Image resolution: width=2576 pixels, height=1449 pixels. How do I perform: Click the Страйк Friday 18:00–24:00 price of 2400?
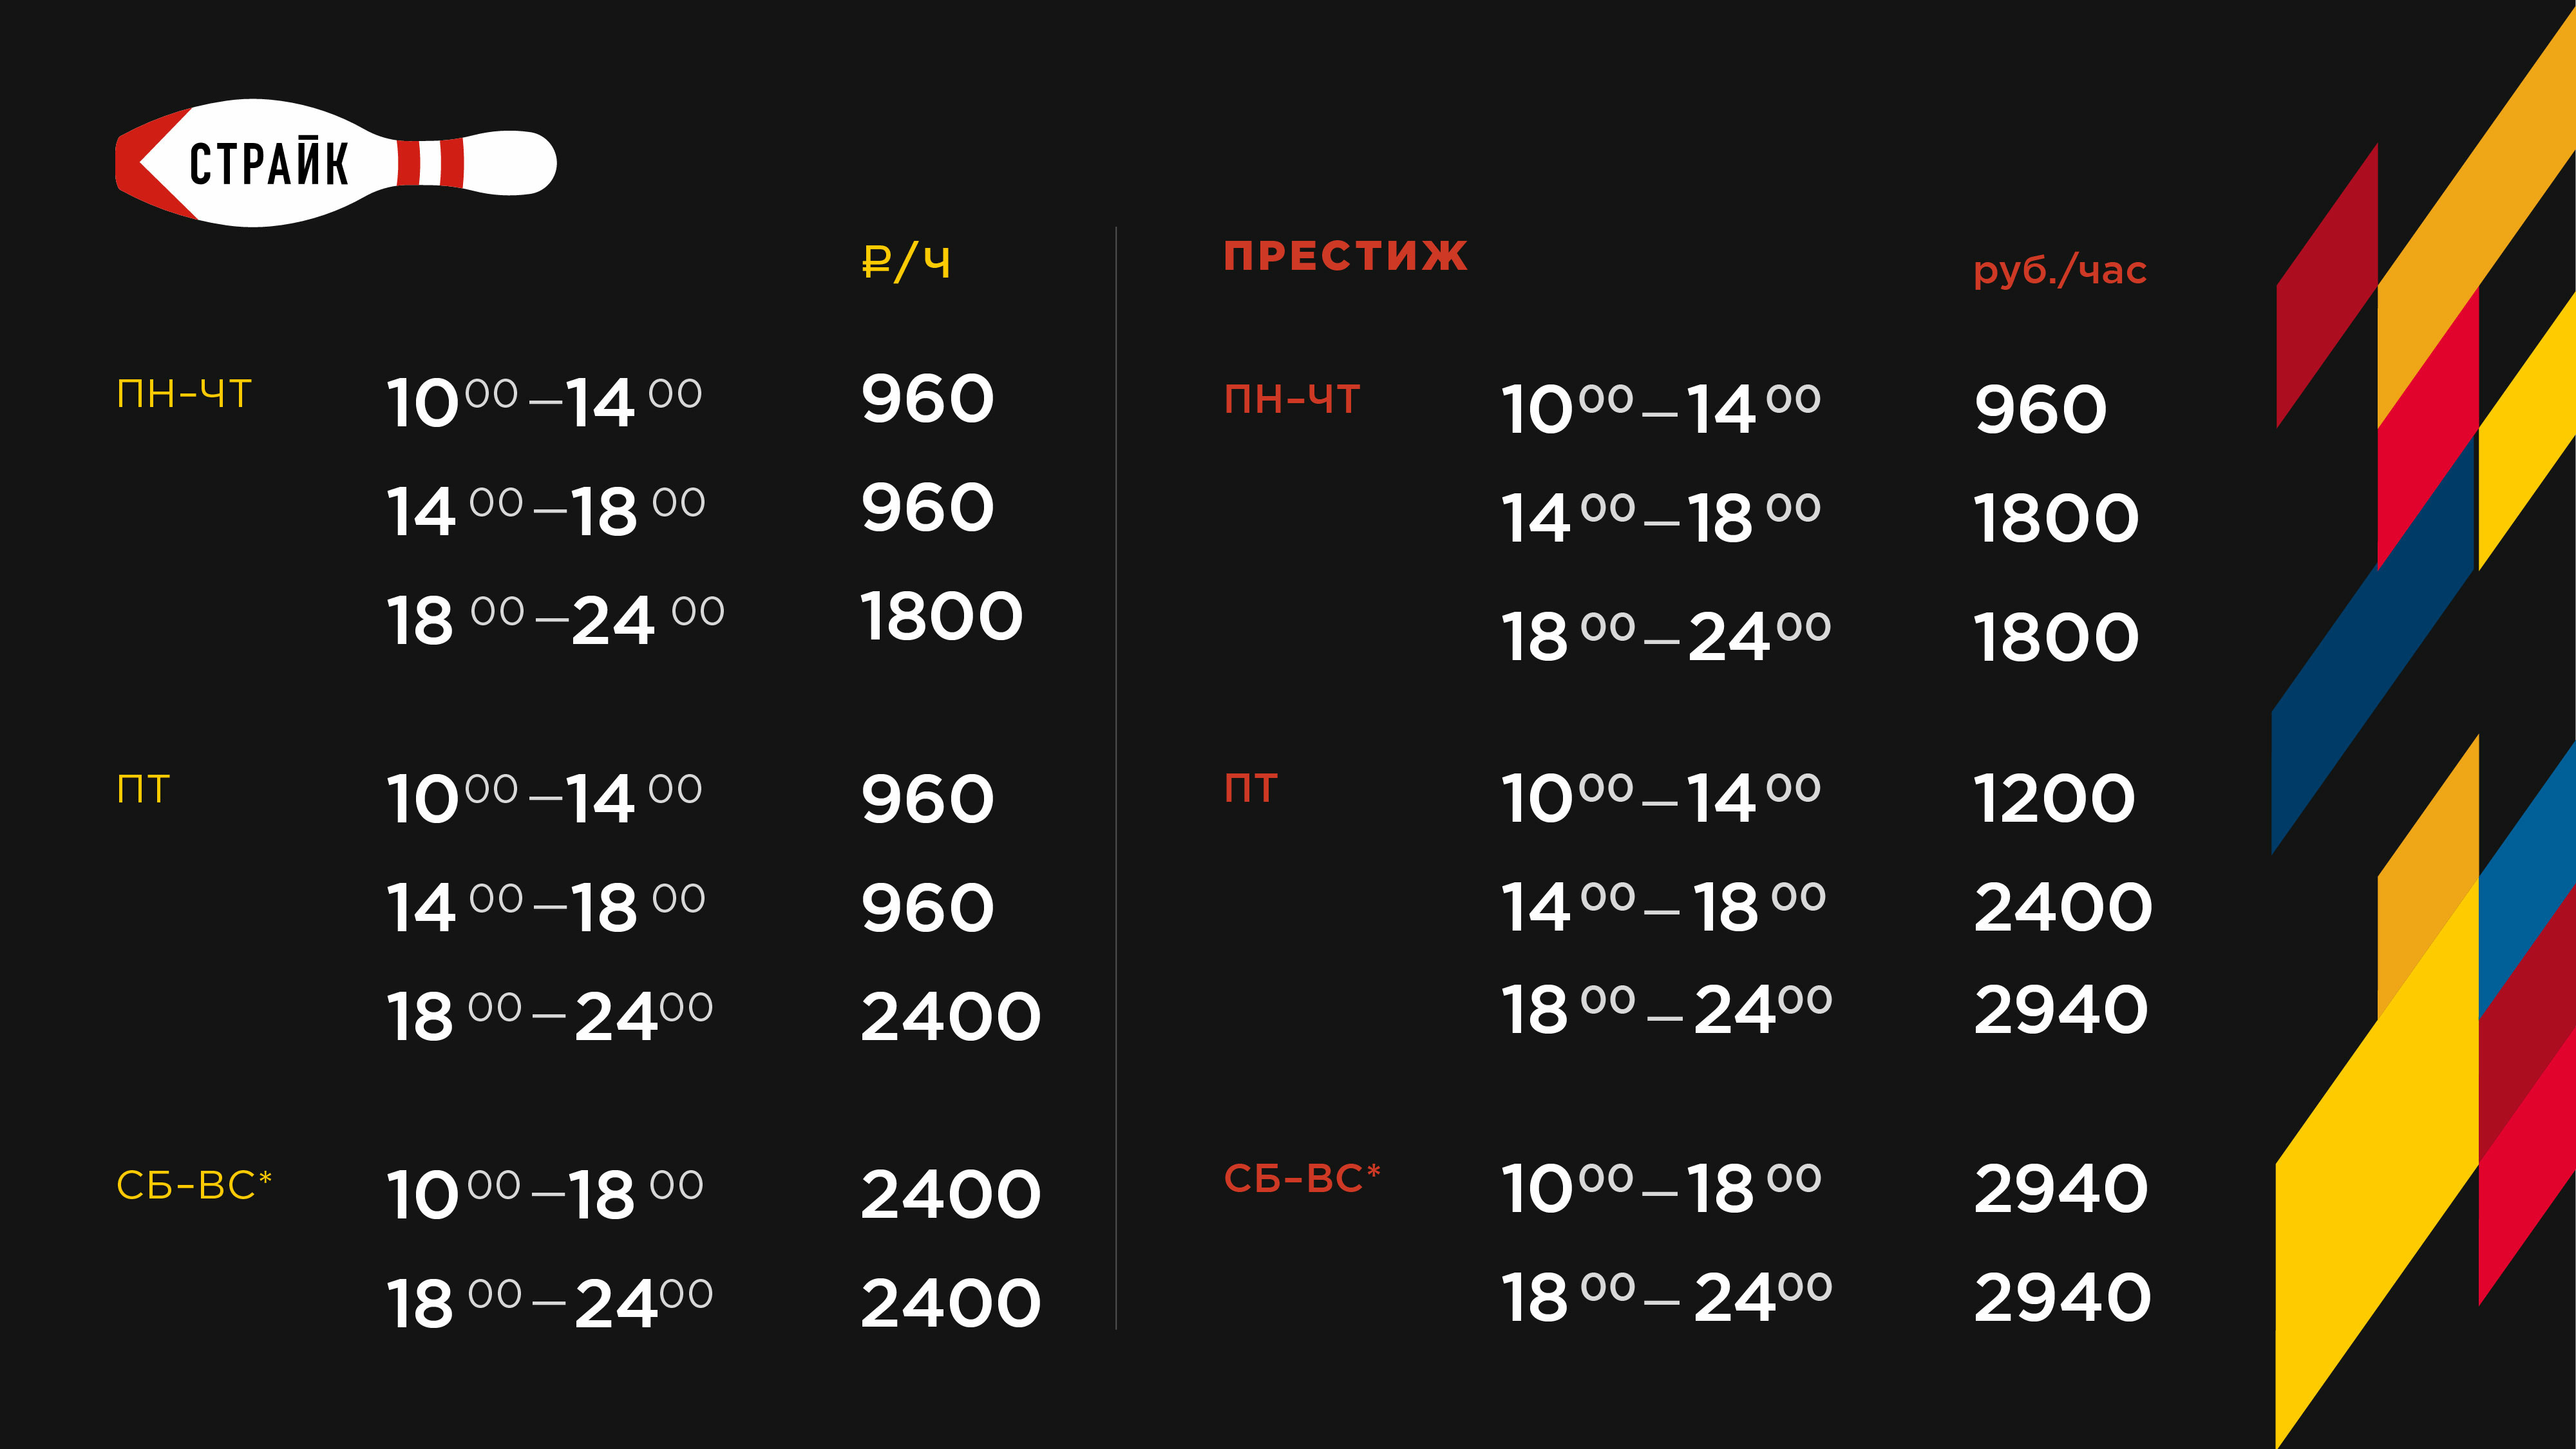[x=950, y=1017]
